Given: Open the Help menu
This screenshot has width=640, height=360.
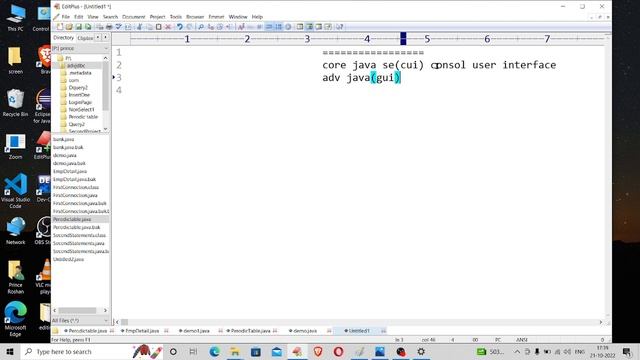Looking at the screenshot, I should pyautogui.click(x=257, y=17).
